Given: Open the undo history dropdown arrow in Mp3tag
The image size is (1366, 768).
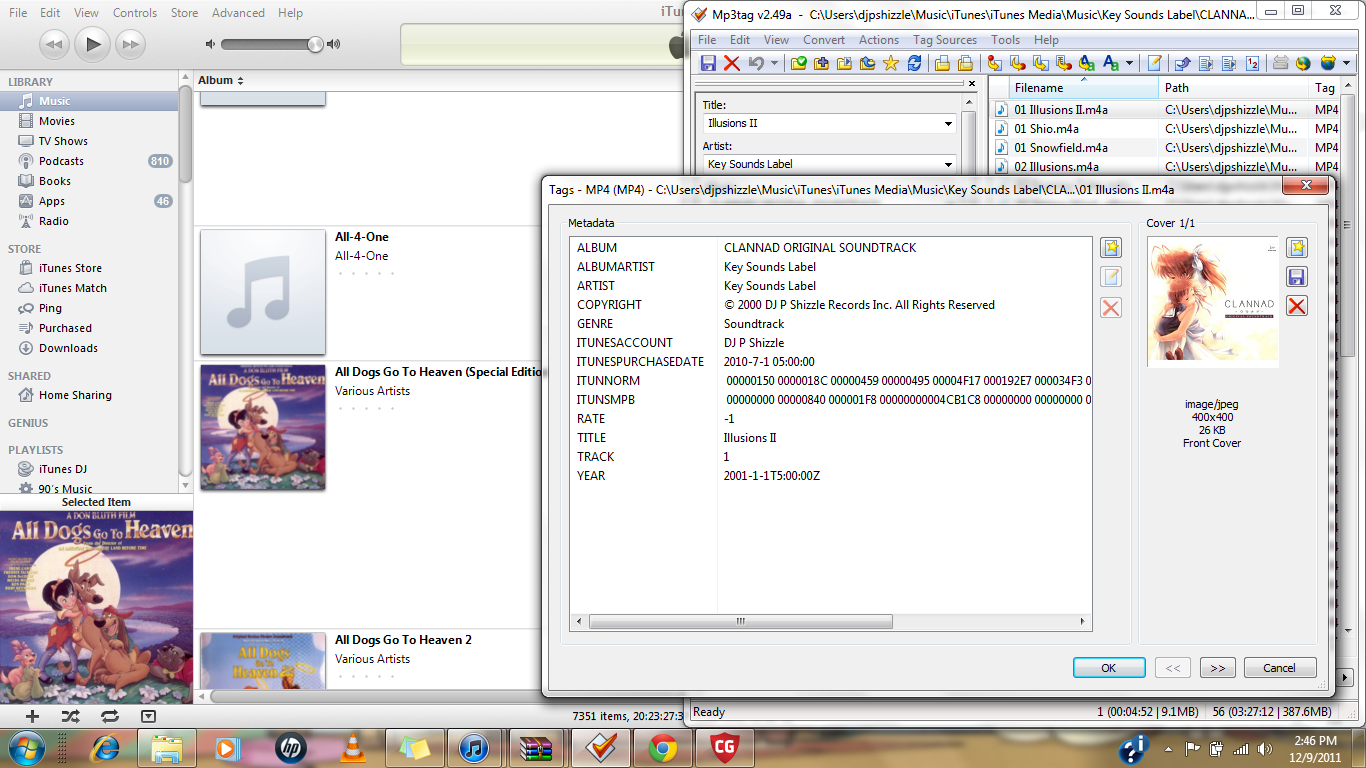Looking at the screenshot, I should coord(774,63).
